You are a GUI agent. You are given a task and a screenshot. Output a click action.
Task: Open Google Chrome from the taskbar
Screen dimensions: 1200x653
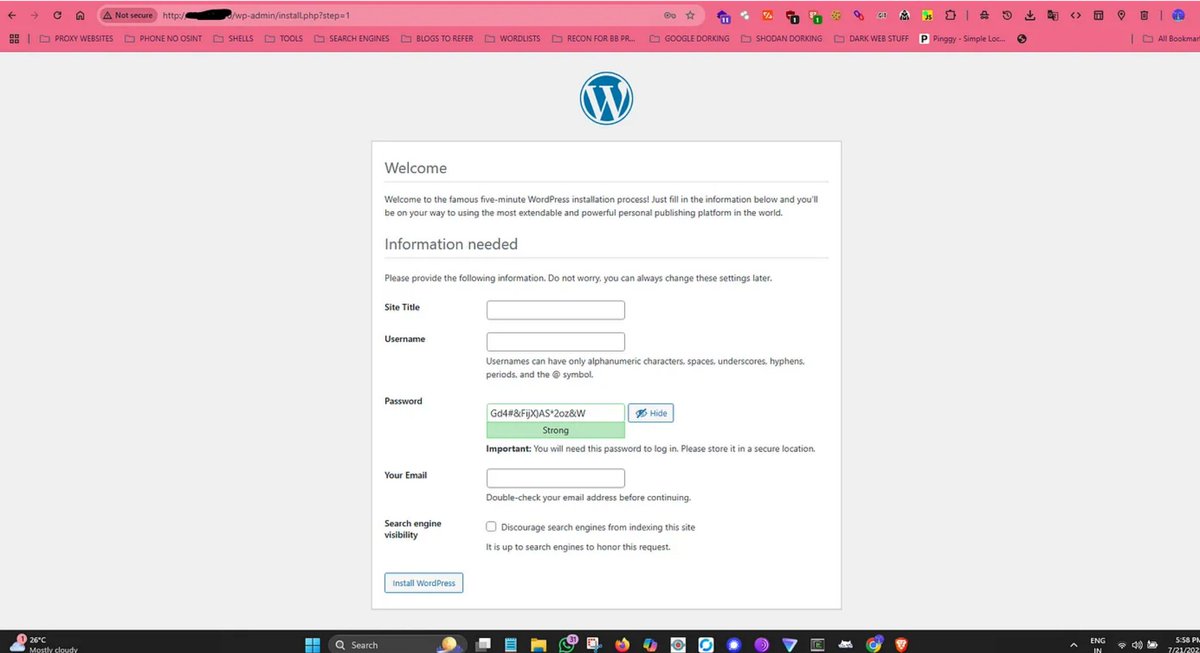(874, 644)
